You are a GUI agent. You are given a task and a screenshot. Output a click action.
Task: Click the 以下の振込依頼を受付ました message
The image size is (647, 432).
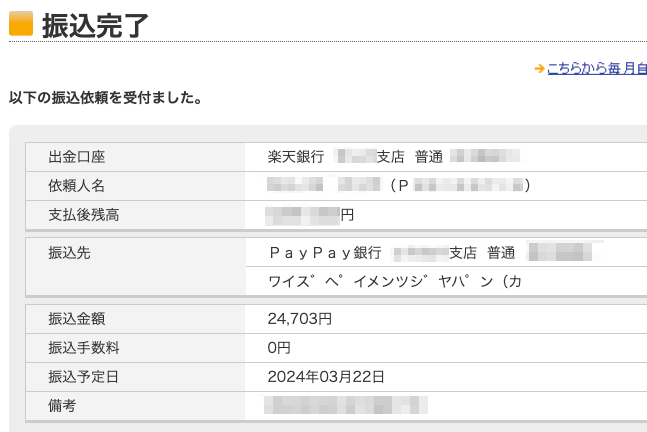point(106,98)
